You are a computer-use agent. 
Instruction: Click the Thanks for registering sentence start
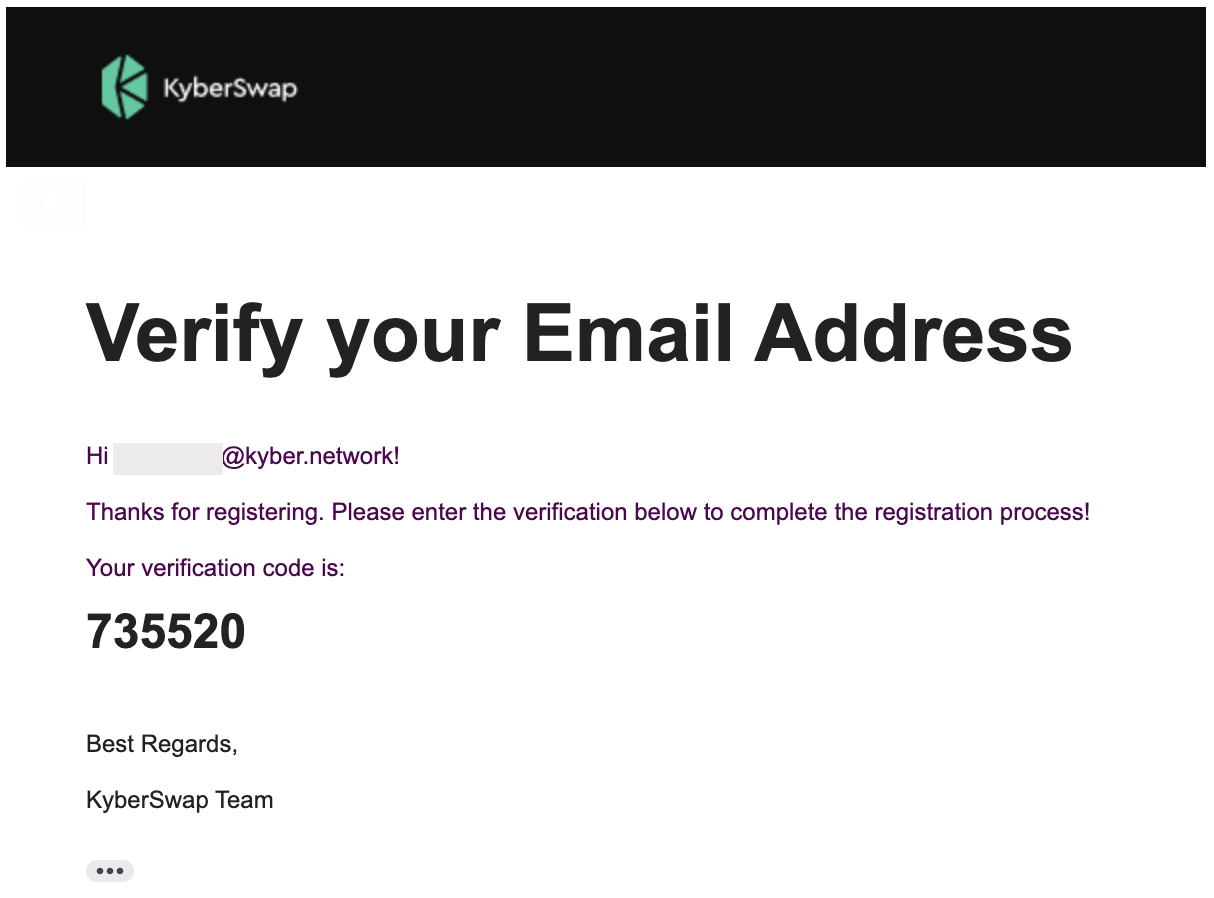[x=205, y=512]
